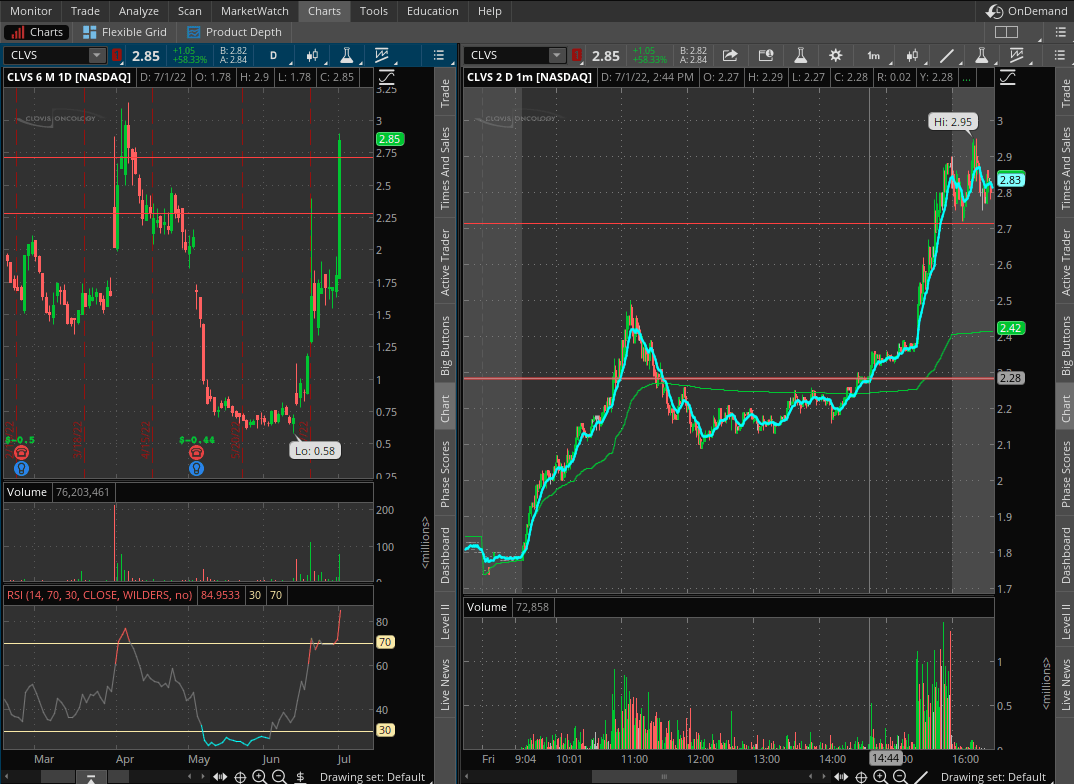Open left sidebar Big Buttons panel
The image size is (1074, 784).
[x=445, y=345]
